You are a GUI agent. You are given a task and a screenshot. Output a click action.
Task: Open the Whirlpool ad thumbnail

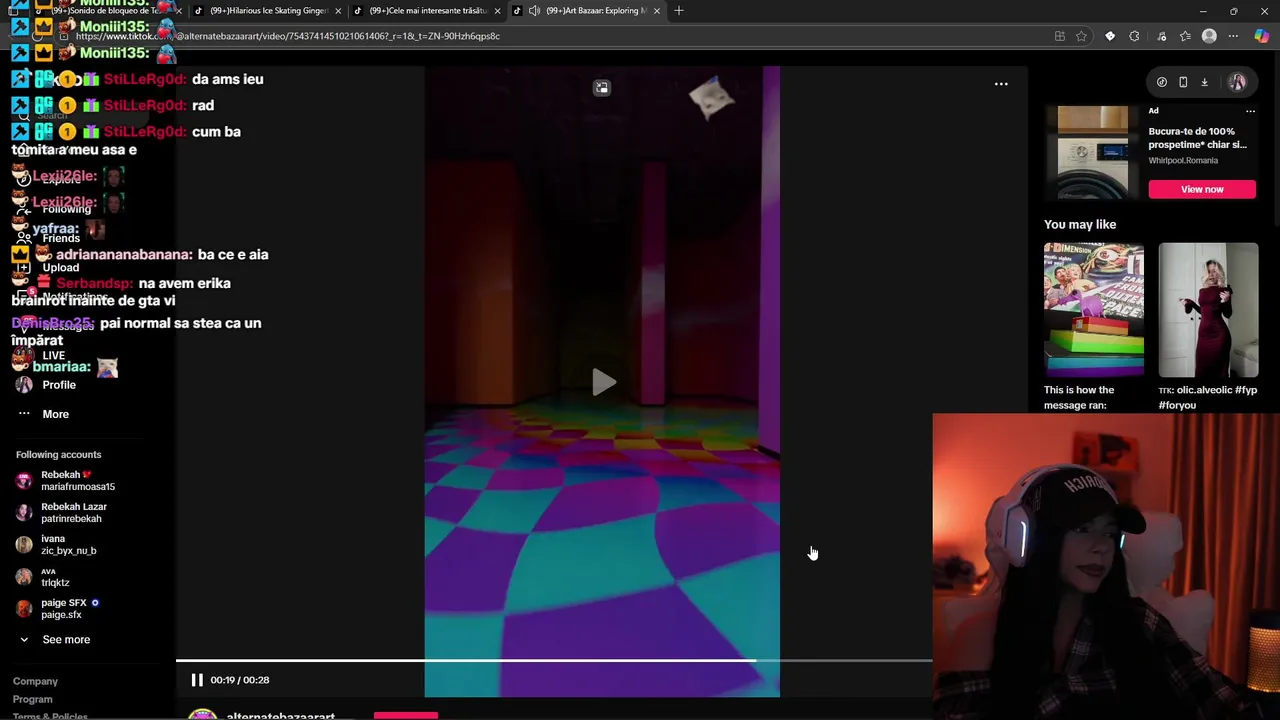click(1092, 151)
